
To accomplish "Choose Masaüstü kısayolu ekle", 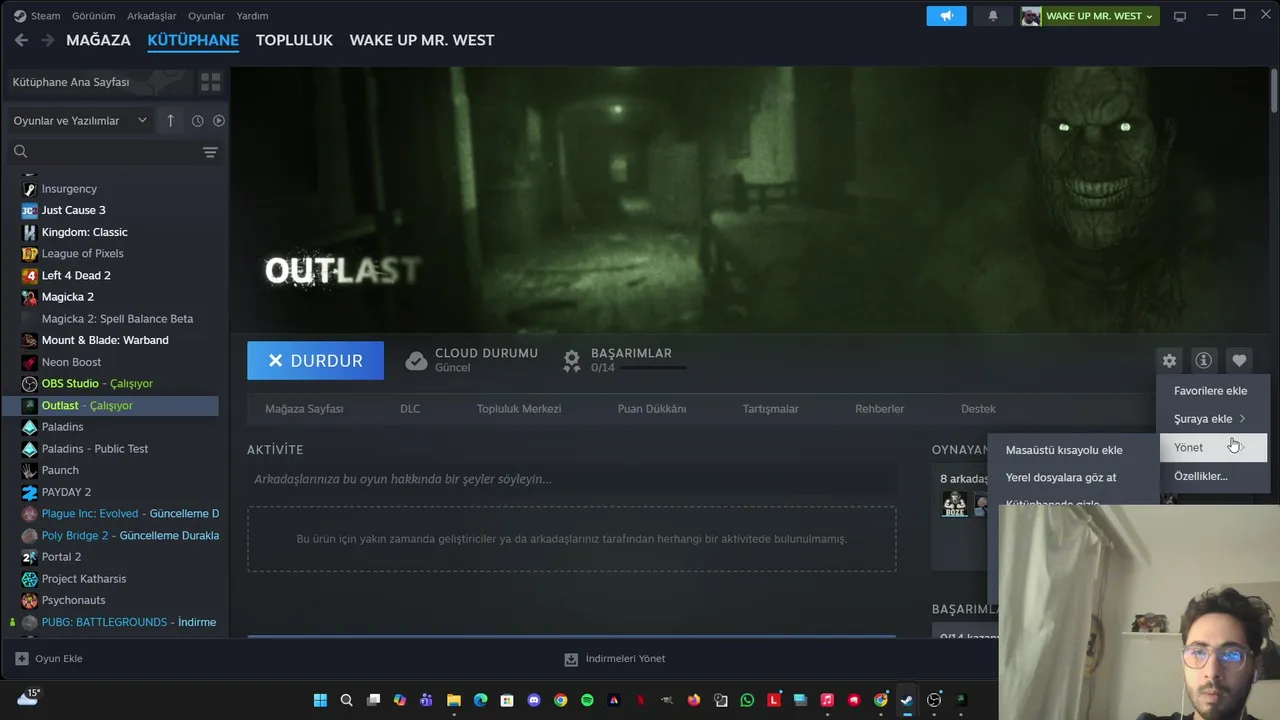I will [x=1064, y=450].
